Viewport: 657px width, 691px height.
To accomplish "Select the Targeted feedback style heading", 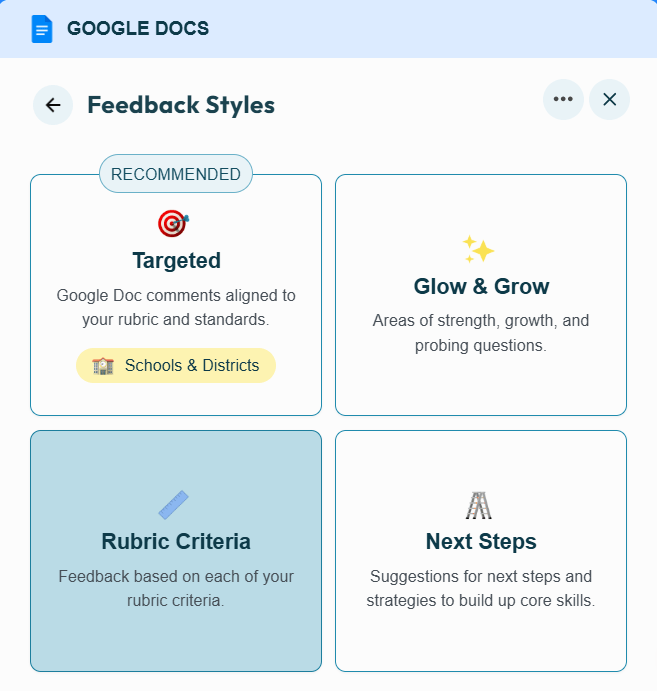I will coord(176,261).
